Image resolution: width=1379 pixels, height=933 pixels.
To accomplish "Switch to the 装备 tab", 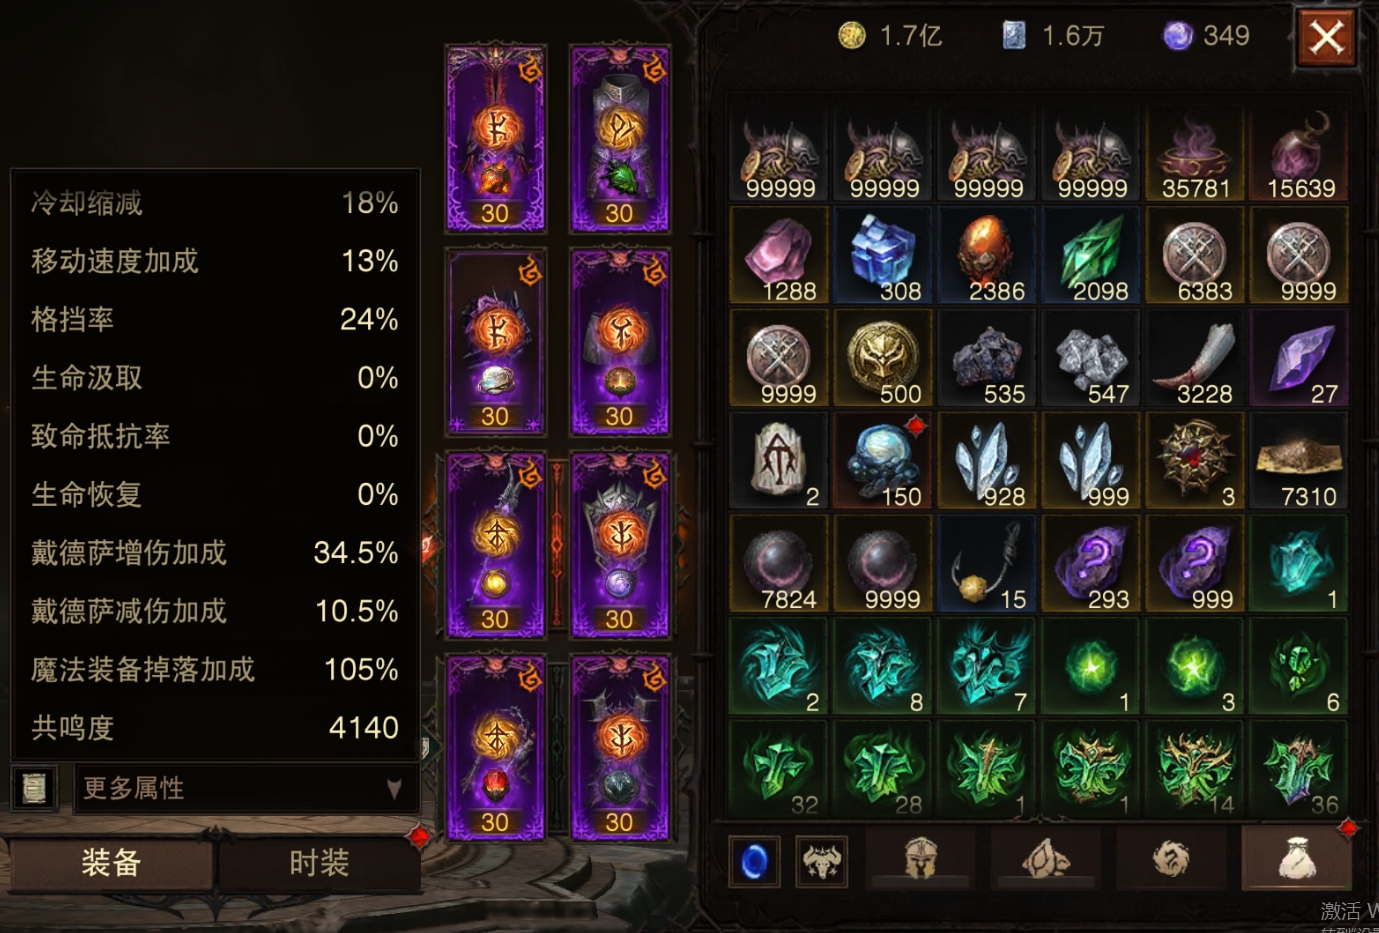I will [111, 863].
